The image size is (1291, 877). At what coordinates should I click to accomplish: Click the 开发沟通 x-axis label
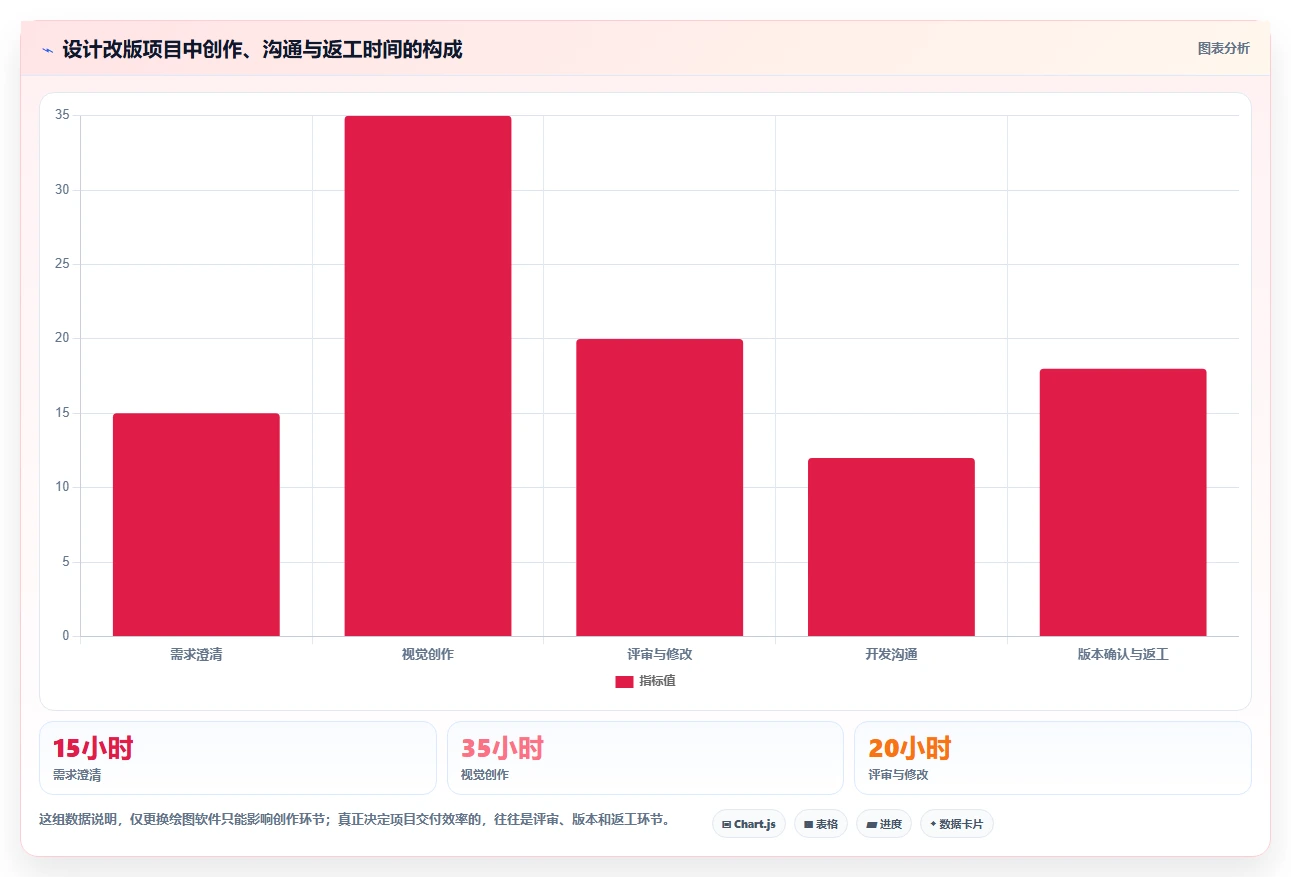coord(891,655)
